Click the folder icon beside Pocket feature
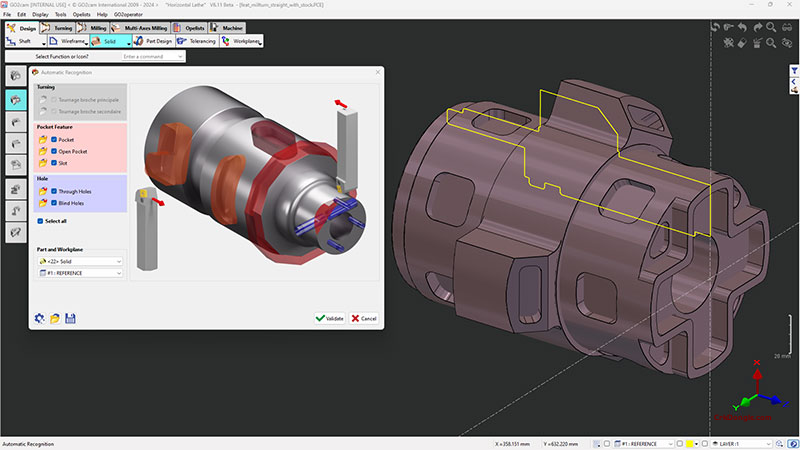The height and width of the screenshot is (450, 800). pos(43,140)
